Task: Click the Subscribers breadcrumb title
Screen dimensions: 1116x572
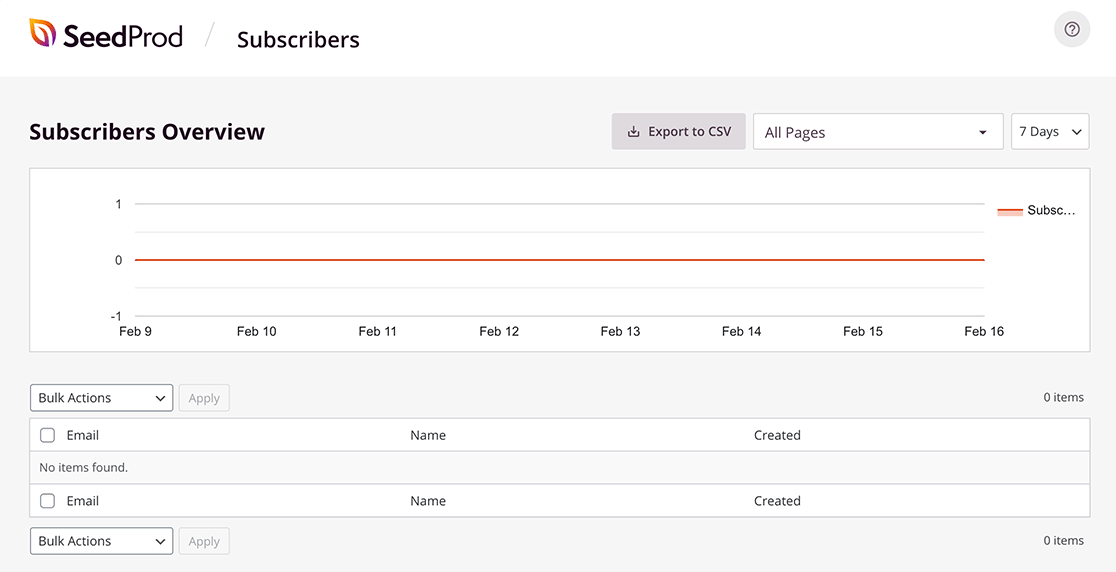Action: pyautogui.click(x=298, y=40)
